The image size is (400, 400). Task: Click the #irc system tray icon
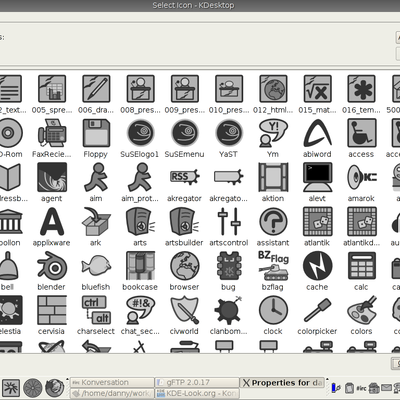point(361,388)
